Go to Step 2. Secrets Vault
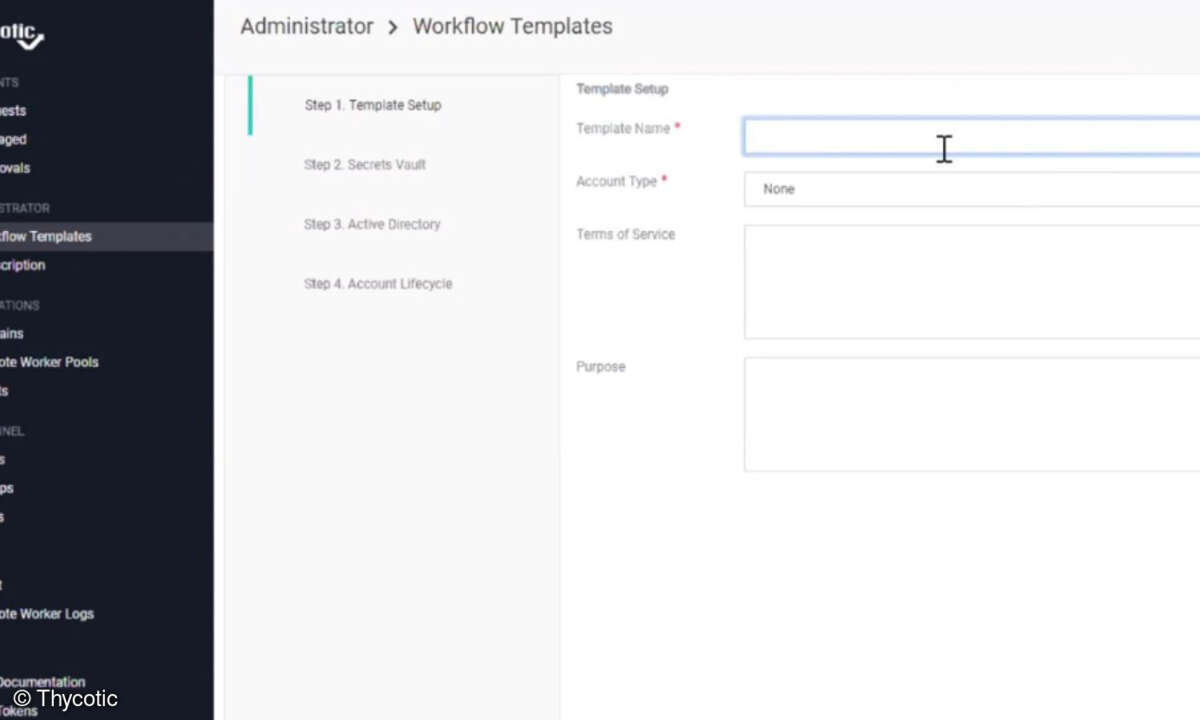This screenshot has width=1200, height=720. pyautogui.click(x=364, y=165)
